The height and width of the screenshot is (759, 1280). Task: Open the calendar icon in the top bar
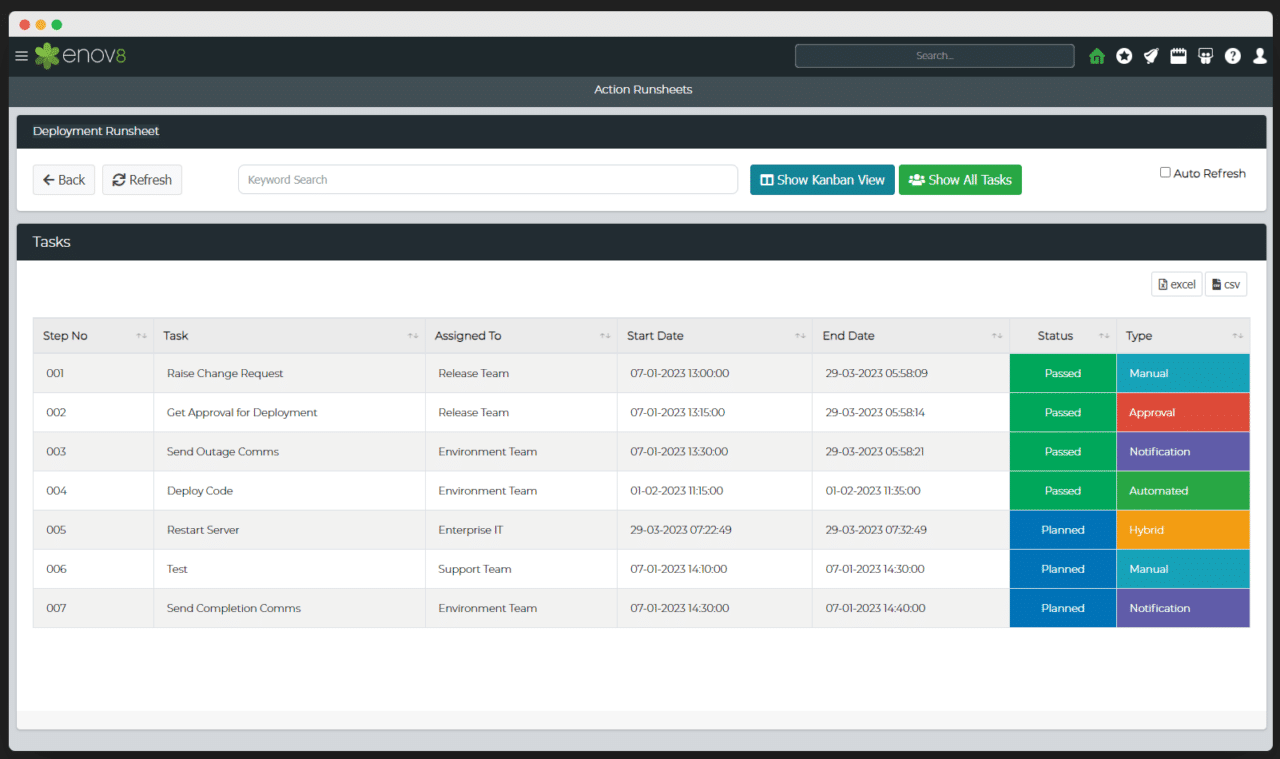tap(1178, 56)
